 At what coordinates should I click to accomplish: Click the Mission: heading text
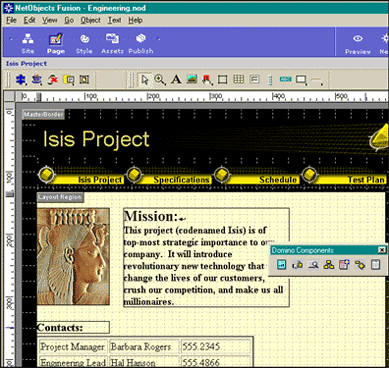point(151,216)
